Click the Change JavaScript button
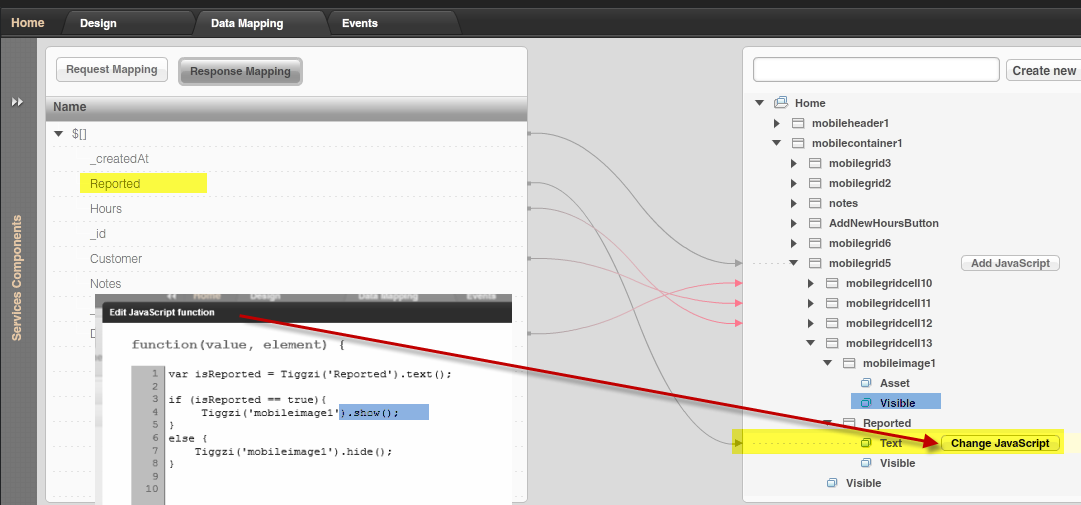 pyautogui.click(x=1000, y=443)
